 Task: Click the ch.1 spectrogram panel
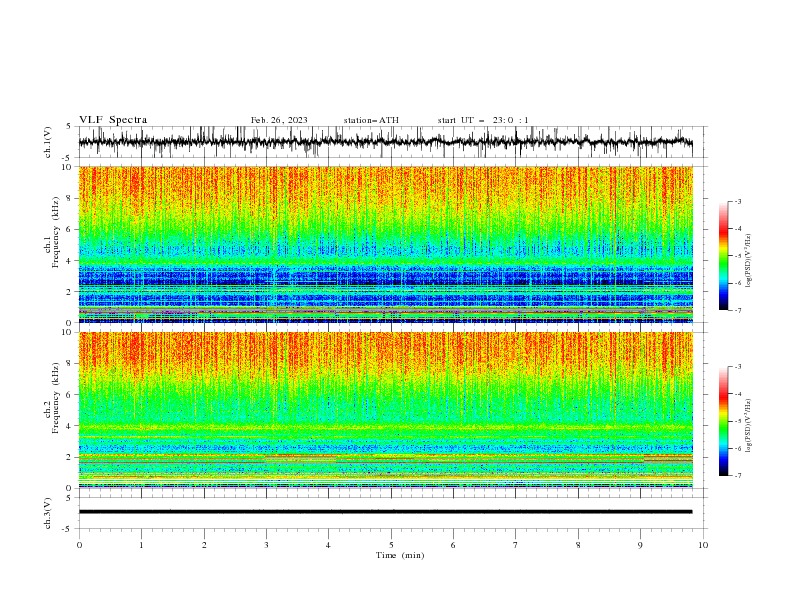pyautogui.click(x=385, y=244)
